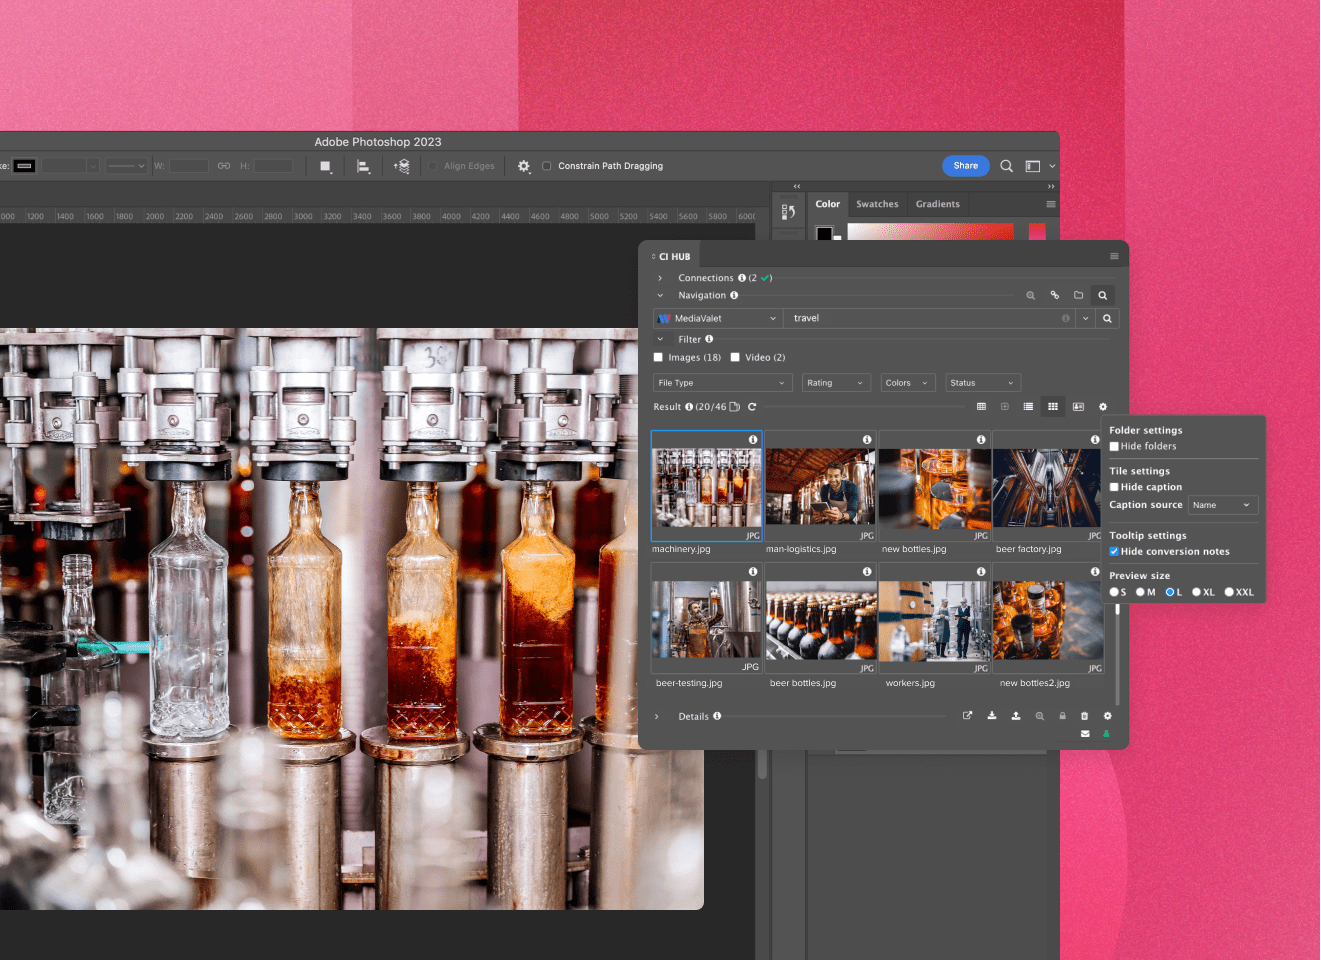Select preview size XXL

point(1229,592)
